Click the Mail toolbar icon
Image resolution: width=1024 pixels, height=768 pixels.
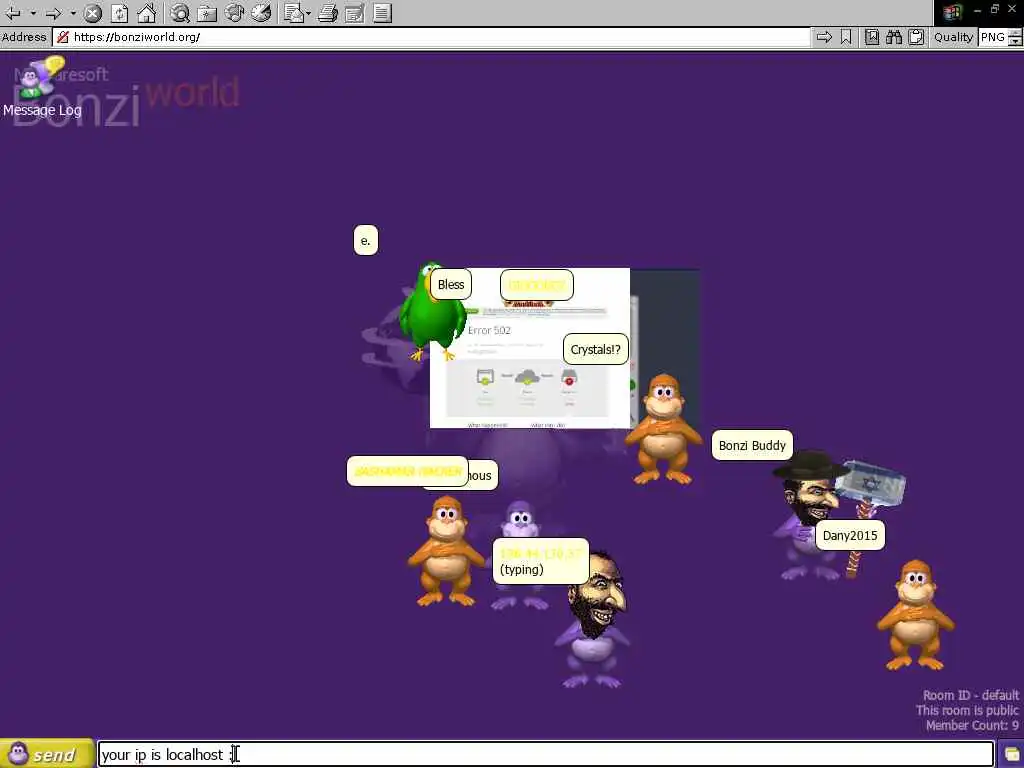pos(294,13)
